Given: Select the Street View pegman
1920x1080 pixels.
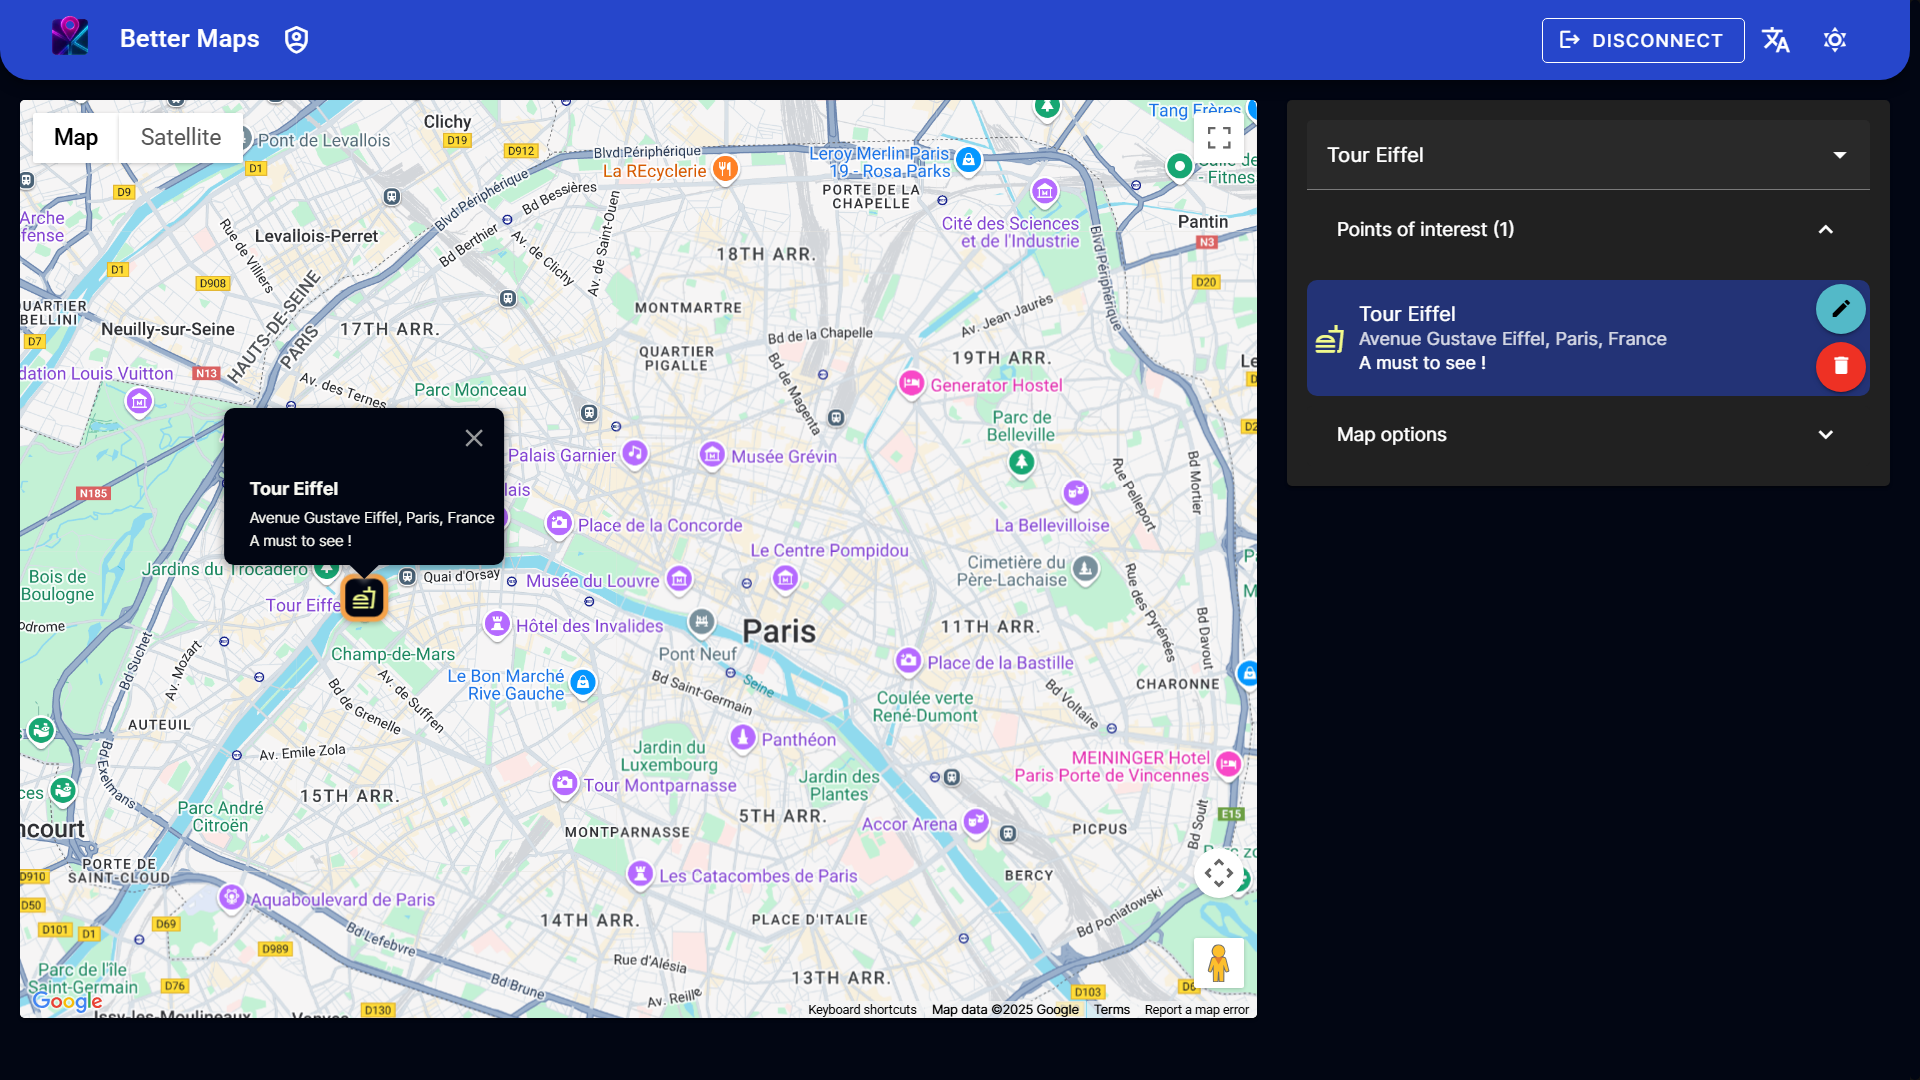Looking at the screenshot, I should (1218, 963).
